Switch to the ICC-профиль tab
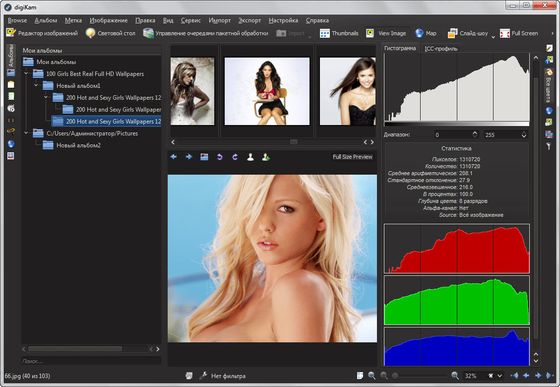Viewport: 560px width, 387px height. point(441,49)
